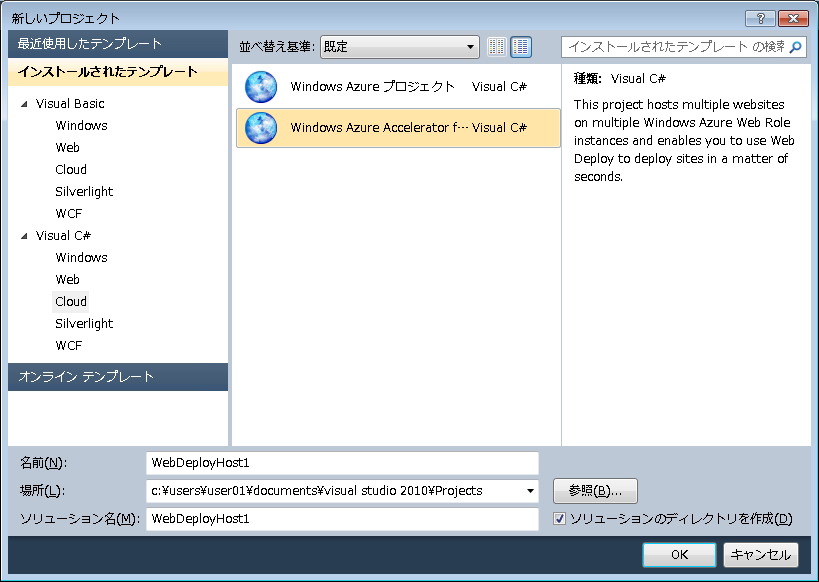Click the Windows Azure Accelerator globe icon
Viewport: 819px width, 582px height.
pyautogui.click(x=261, y=127)
